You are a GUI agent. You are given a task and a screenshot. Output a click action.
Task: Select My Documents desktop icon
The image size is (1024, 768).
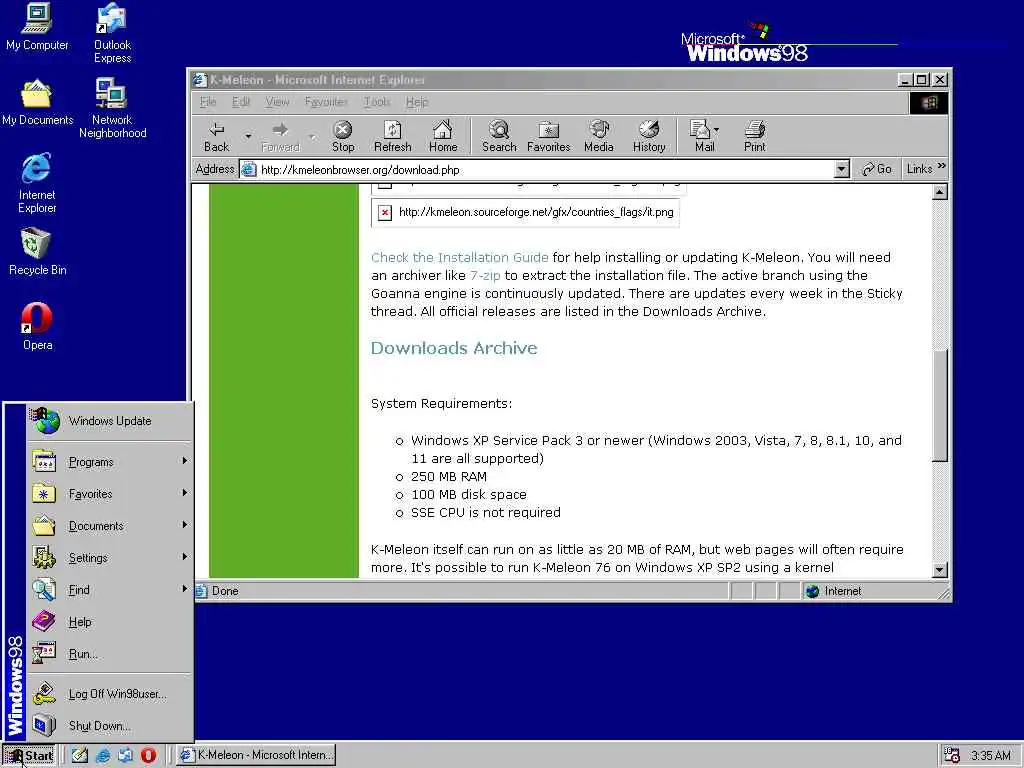[x=37, y=103]
